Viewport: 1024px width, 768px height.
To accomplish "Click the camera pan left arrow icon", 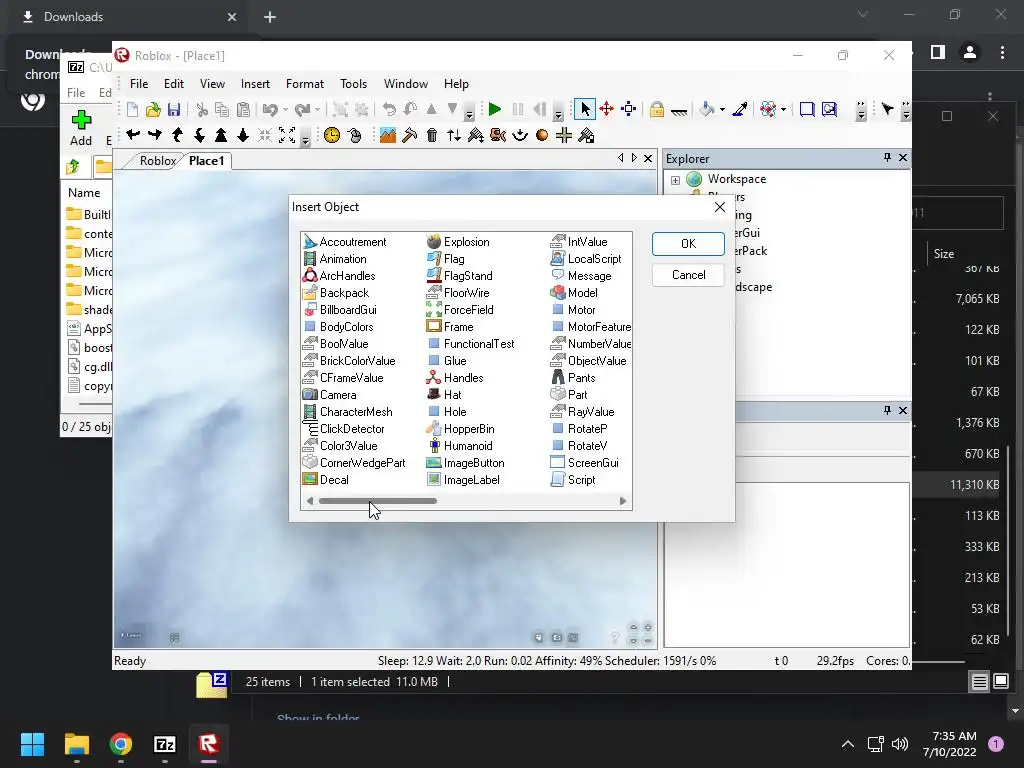I will pyautogui.click(x=133, y=135).
